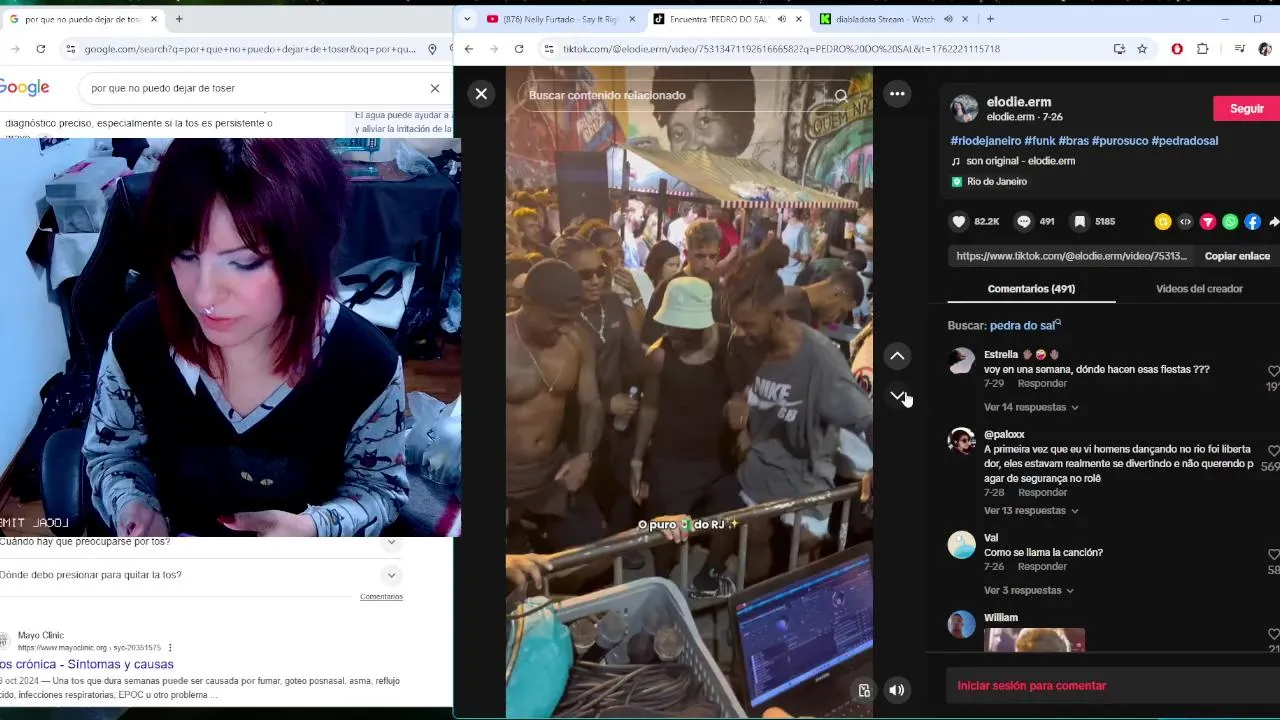Click the floating player icon on video

pyautogui.click(x=864, y=690)
